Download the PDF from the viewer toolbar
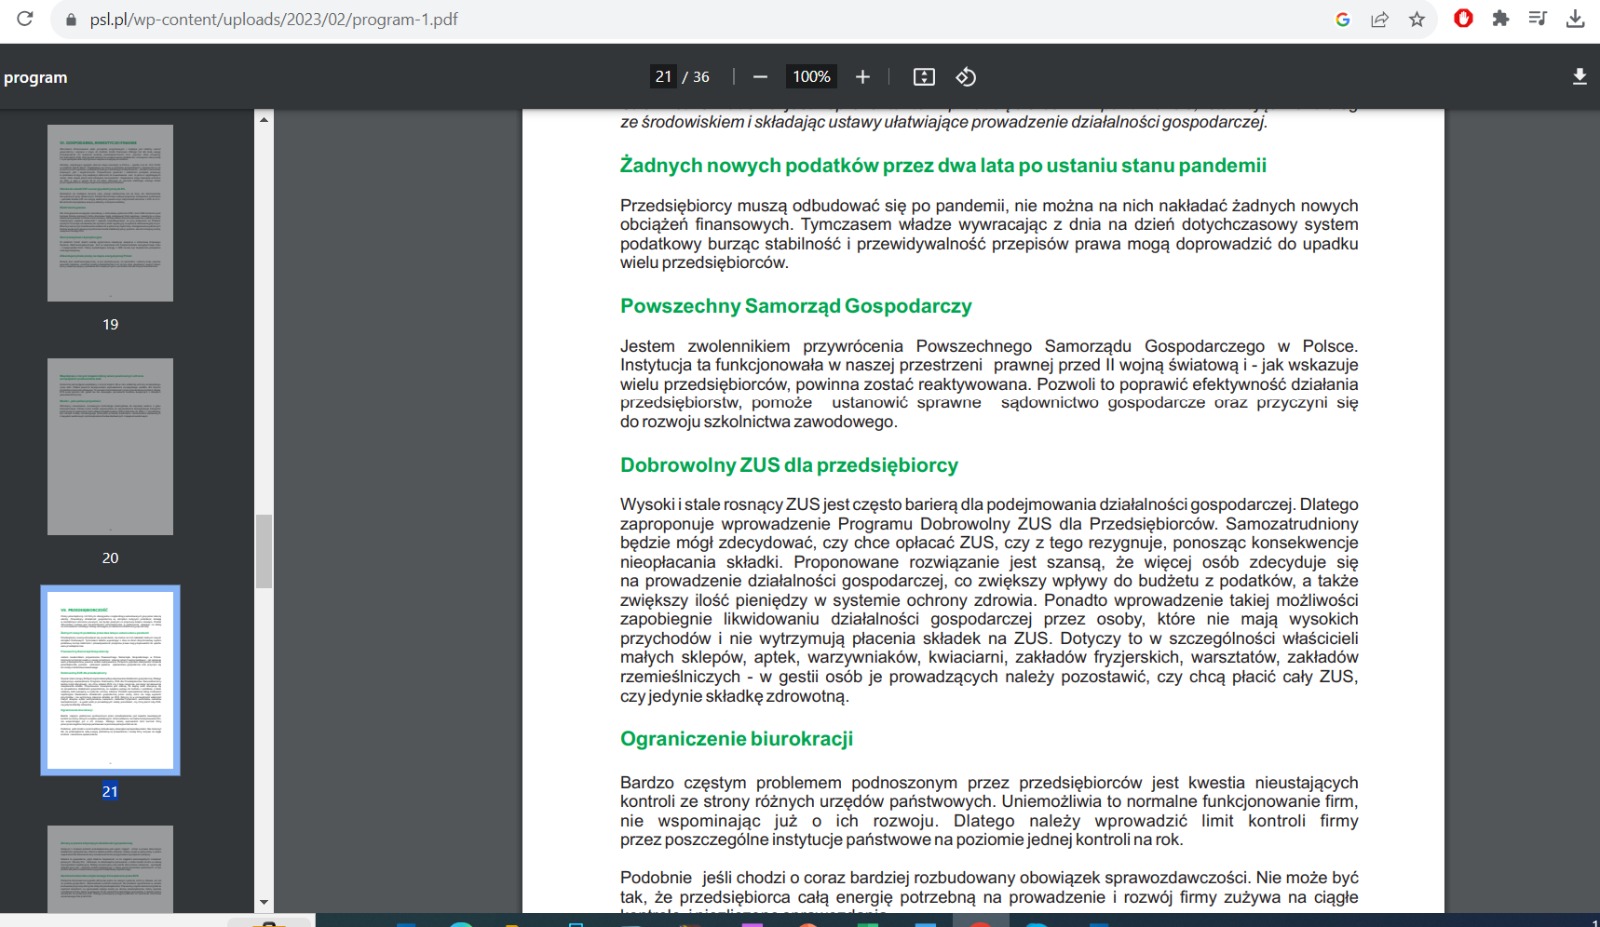This screenshot has width=1600, height=927. pyautogui.click(x=1580, y=77)
